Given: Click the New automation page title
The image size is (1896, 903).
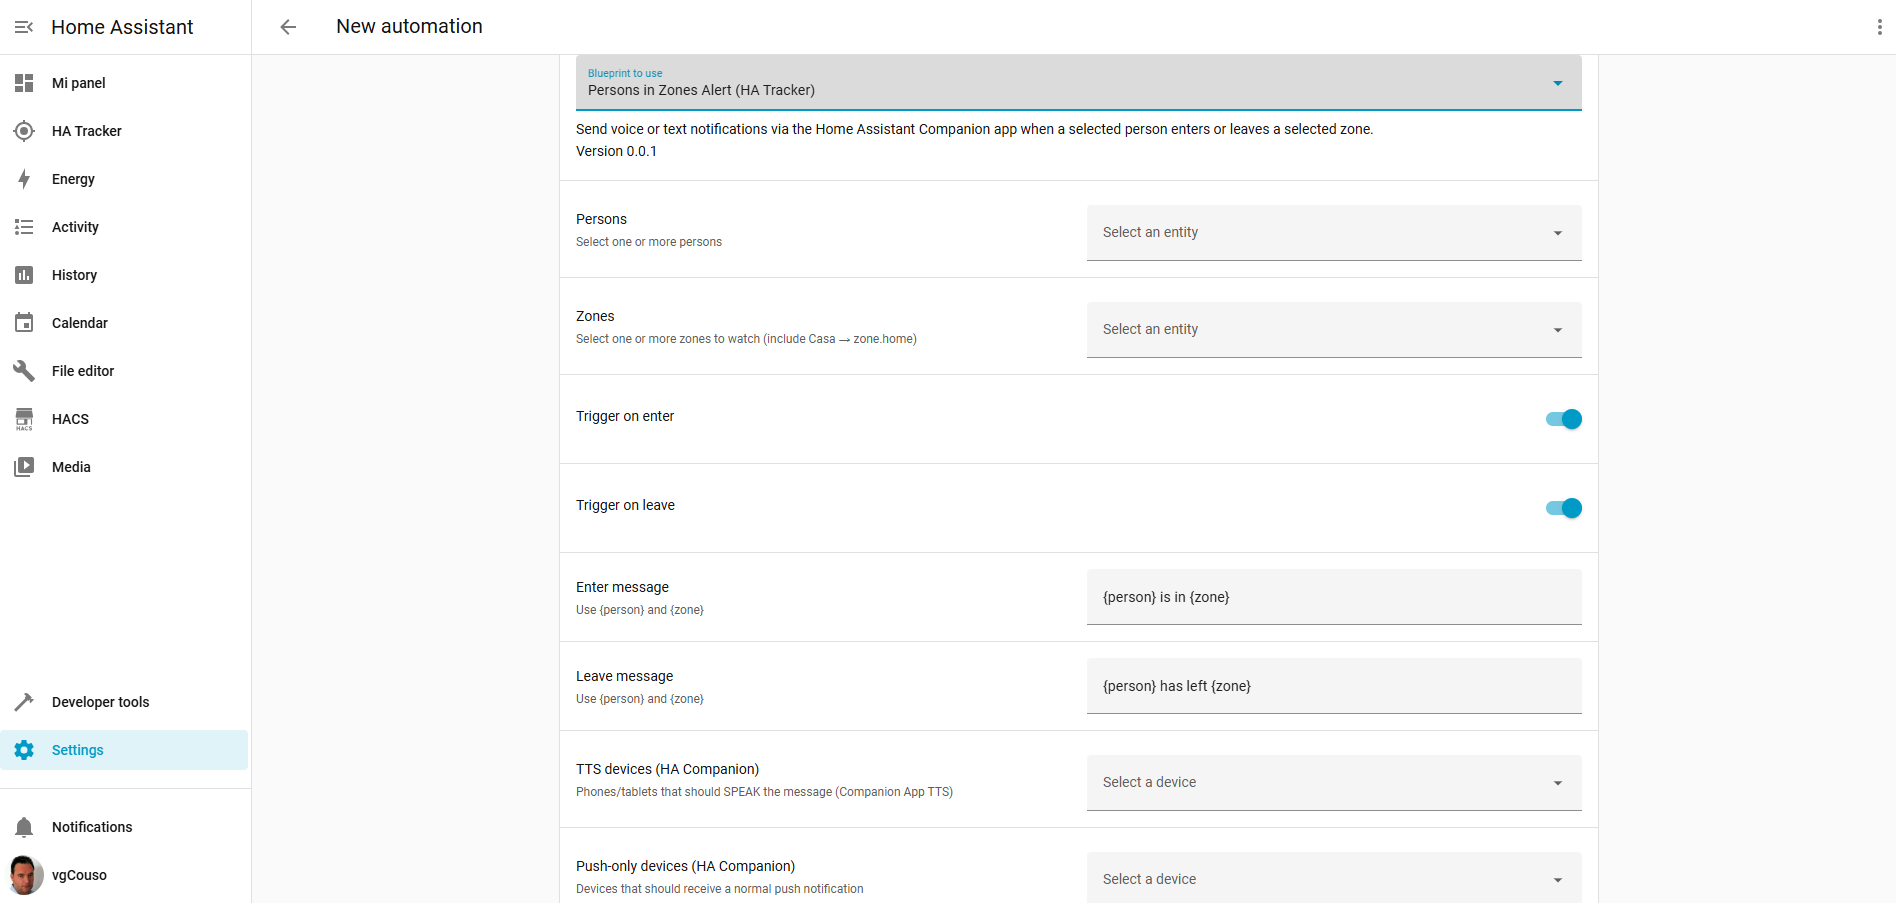Looking at the screenshot, I should click(409, 27).
